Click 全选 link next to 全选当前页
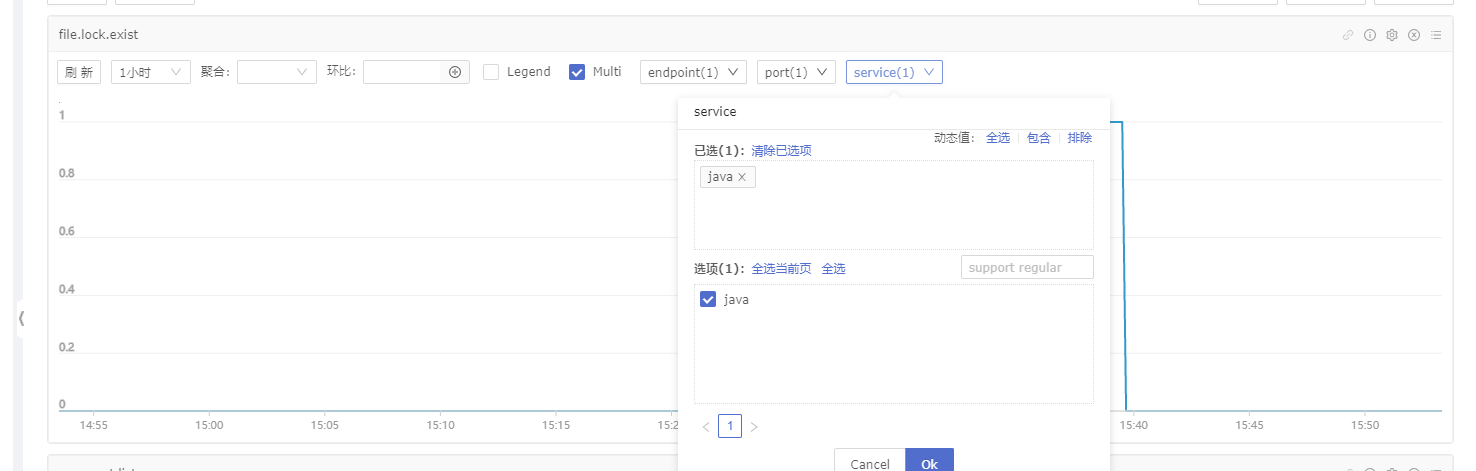The height and width of the screenshot is (471, 1476). [833, 269]
